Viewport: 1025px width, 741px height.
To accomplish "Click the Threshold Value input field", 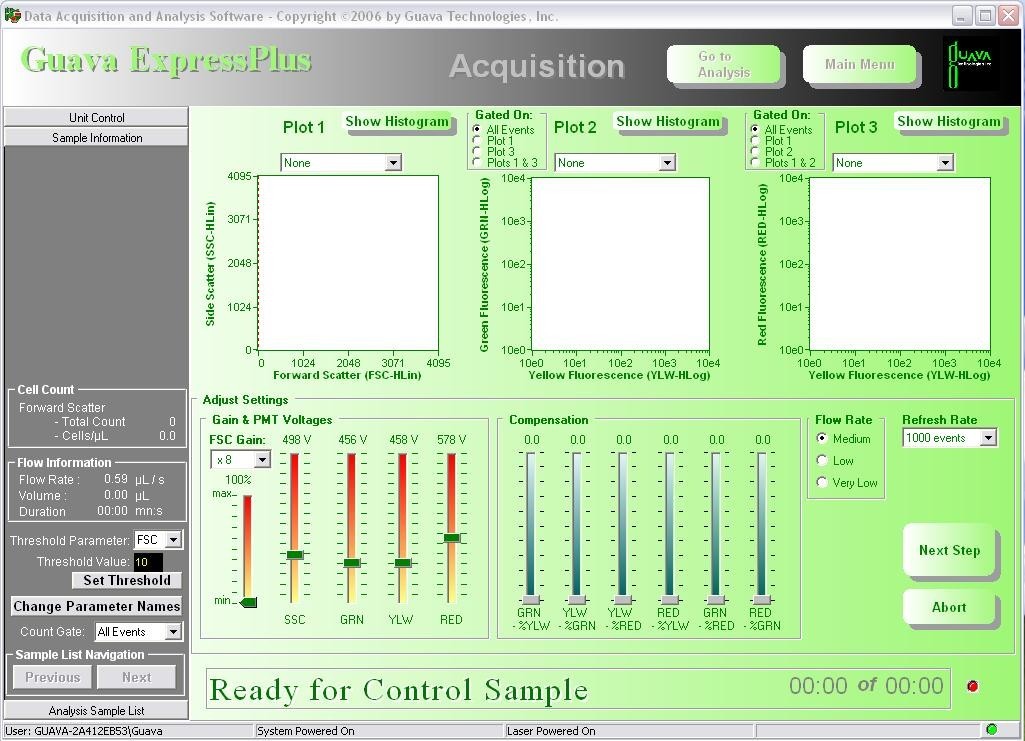I will point(148,562).
